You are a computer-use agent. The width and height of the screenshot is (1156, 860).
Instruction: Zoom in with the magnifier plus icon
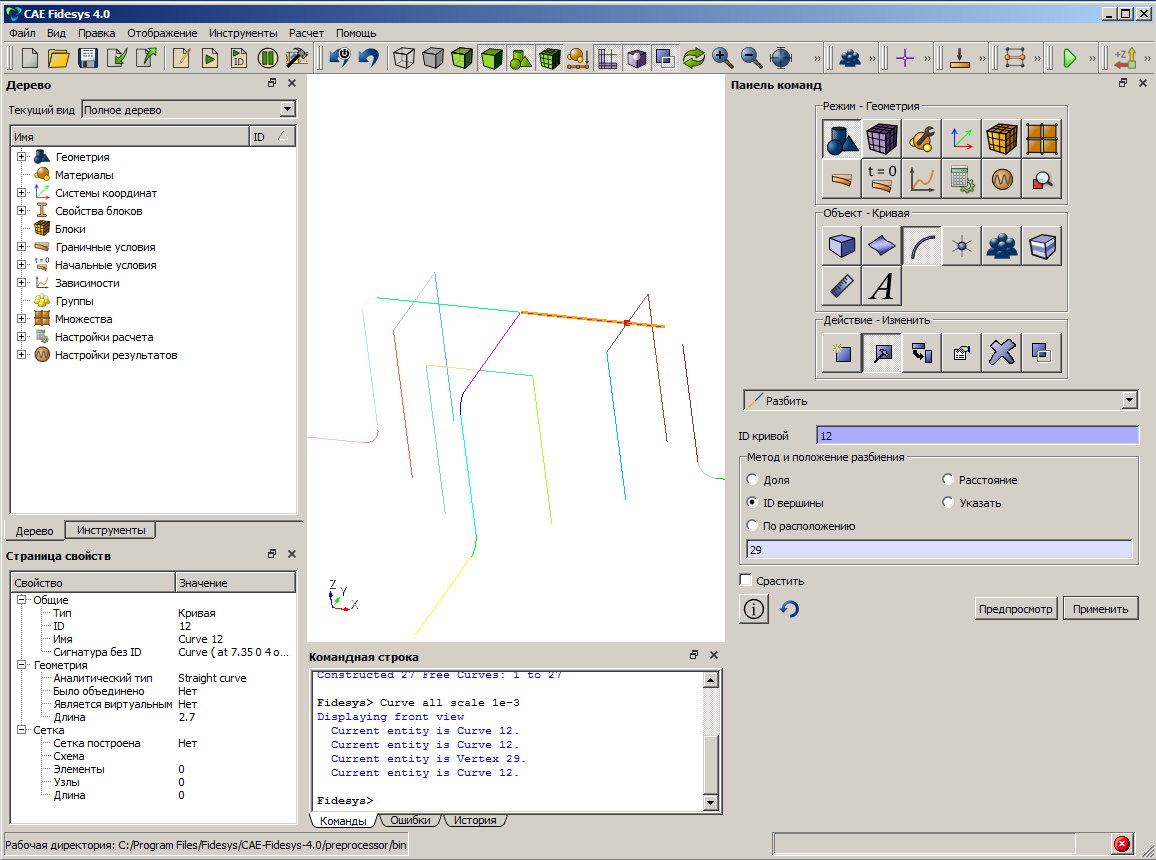(722, 58)
